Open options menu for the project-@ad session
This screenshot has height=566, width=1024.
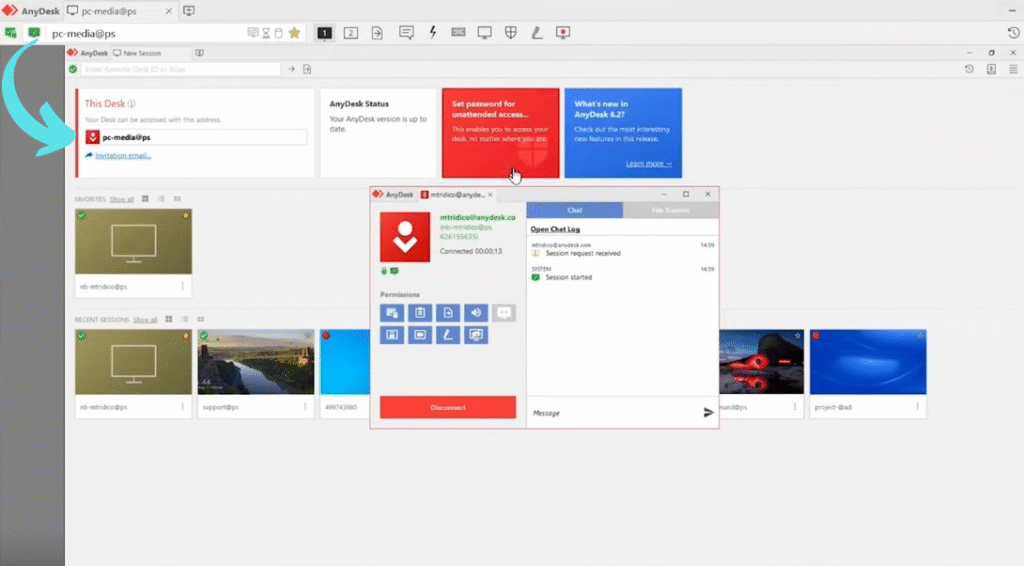918,407
